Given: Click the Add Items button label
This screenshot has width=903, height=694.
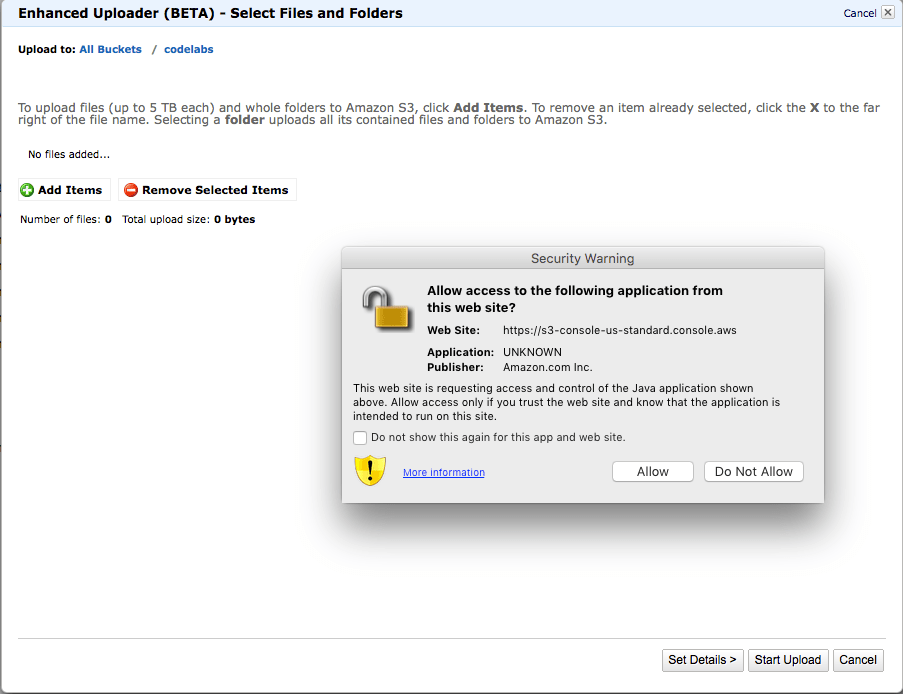Looking at the screenshot, I should pos(70,190).
